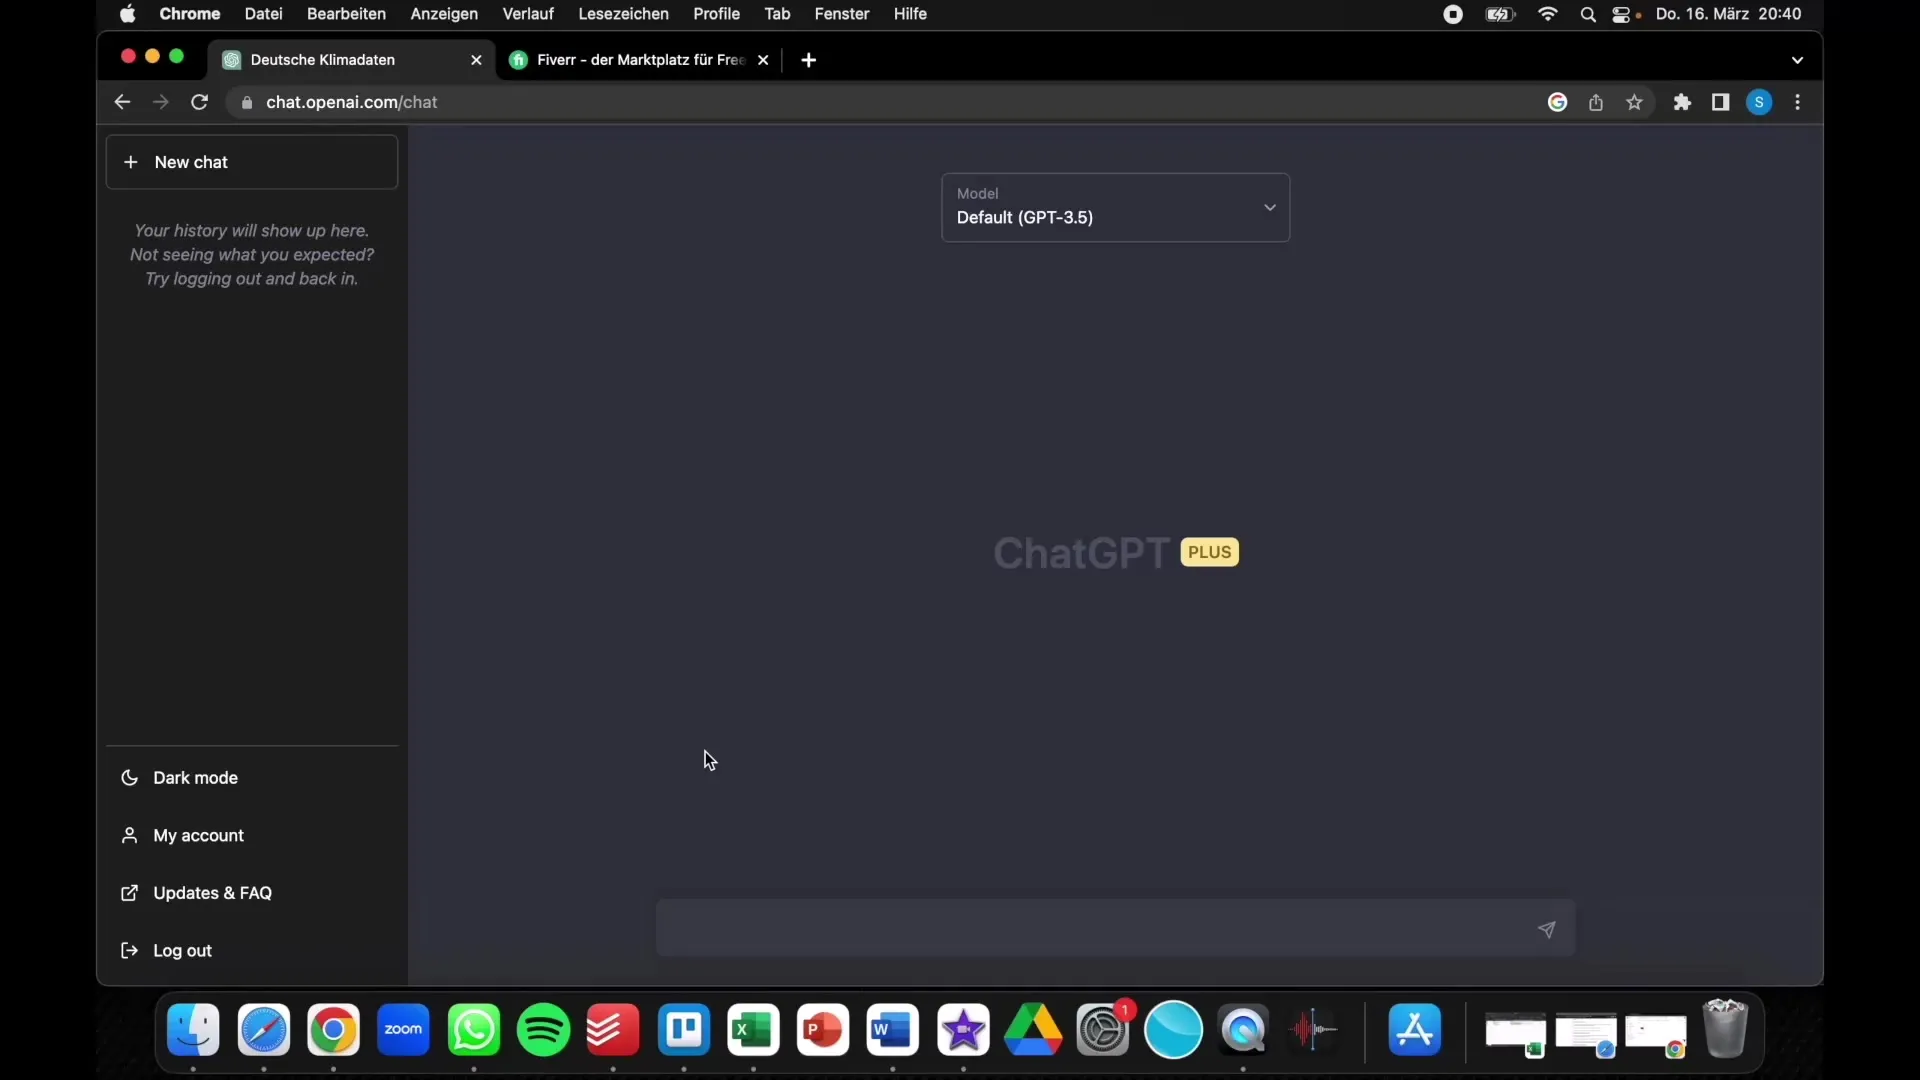Select the Datei menu item

pyautogui.click(x=262, y=15)
